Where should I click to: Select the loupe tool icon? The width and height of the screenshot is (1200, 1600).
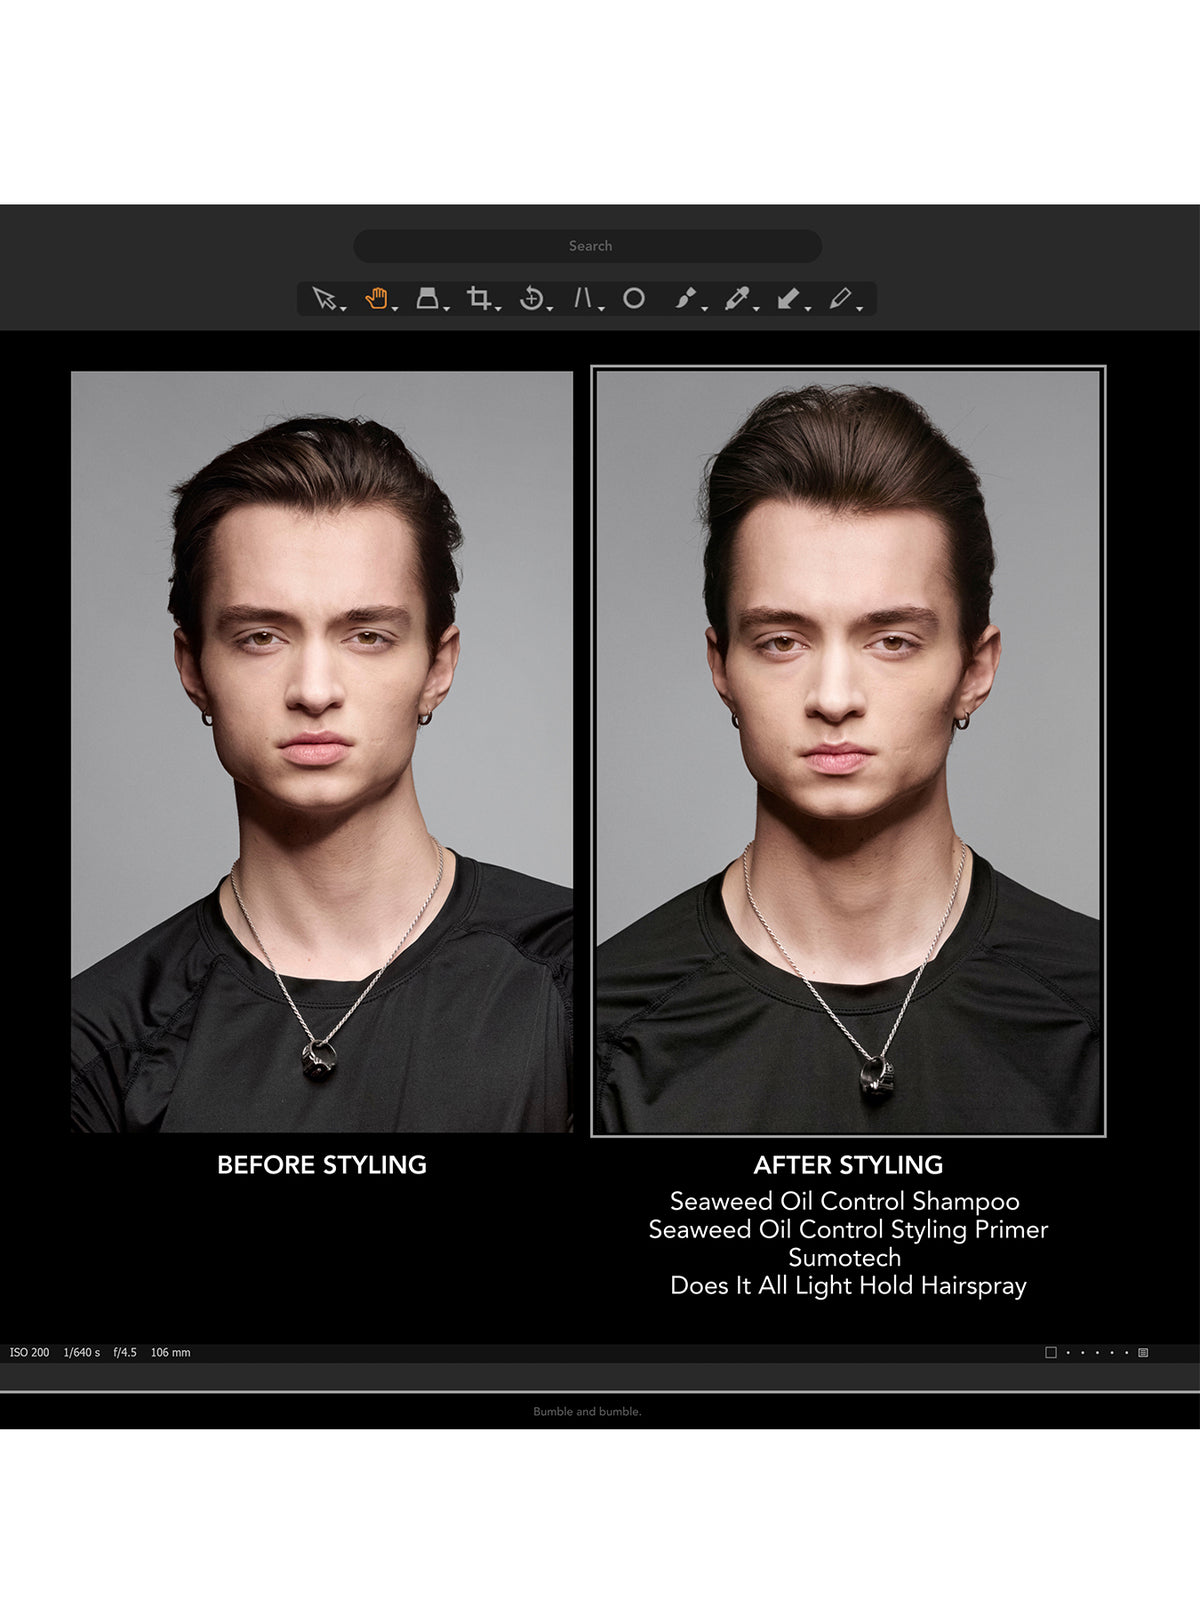(427, 298)
